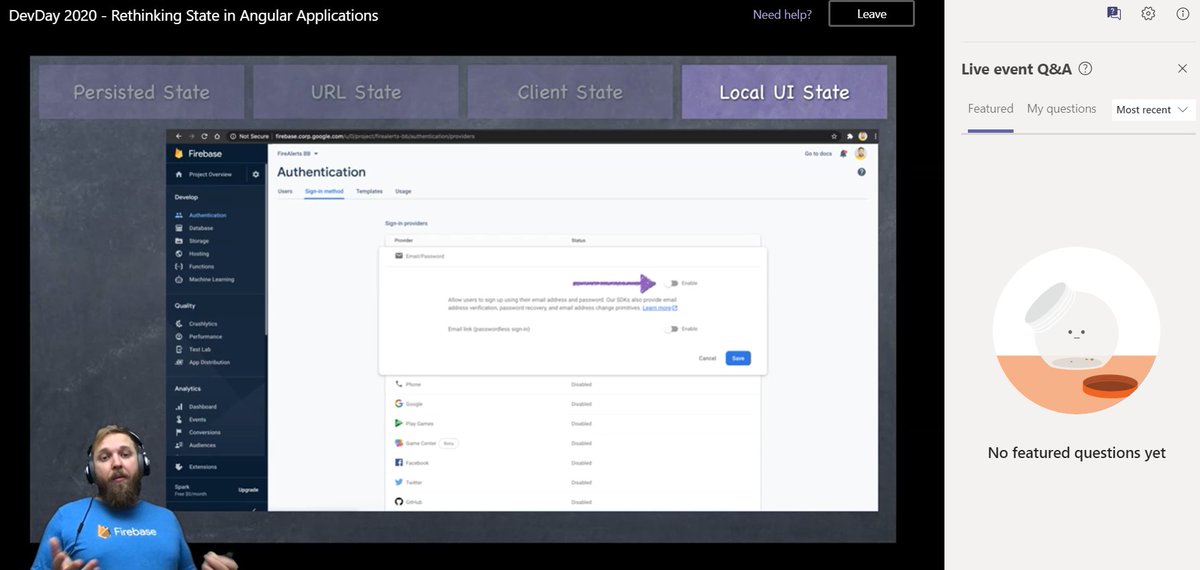
Task: Click the Machine Learning icon
Action: coord(179,280)
